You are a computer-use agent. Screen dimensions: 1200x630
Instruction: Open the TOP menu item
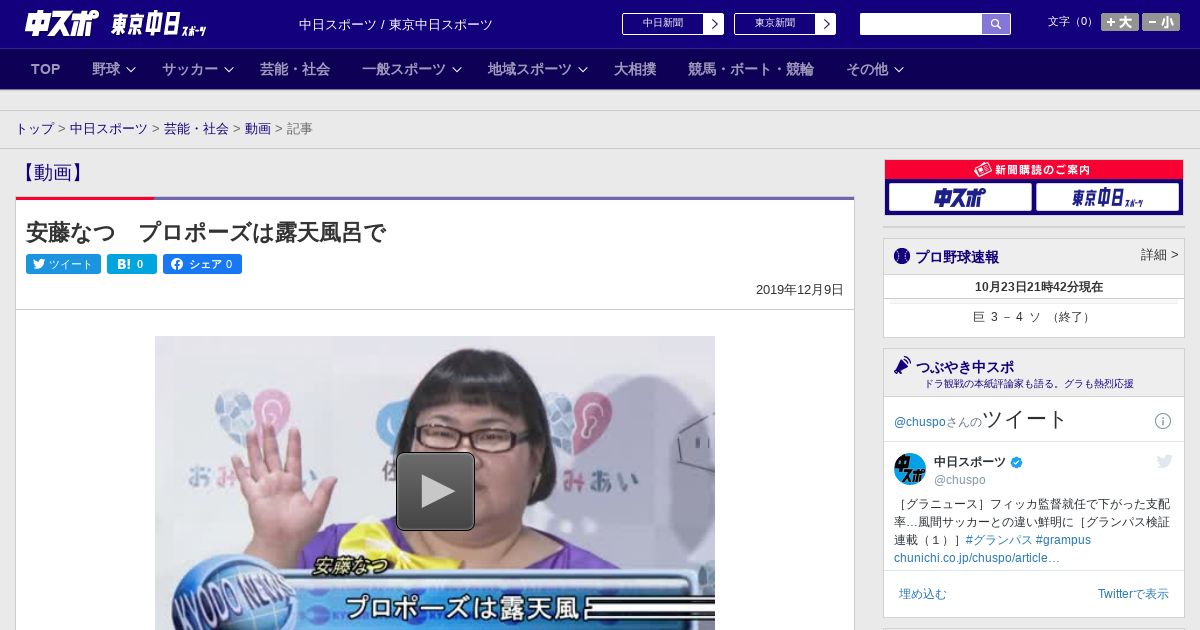click(46, 69)
